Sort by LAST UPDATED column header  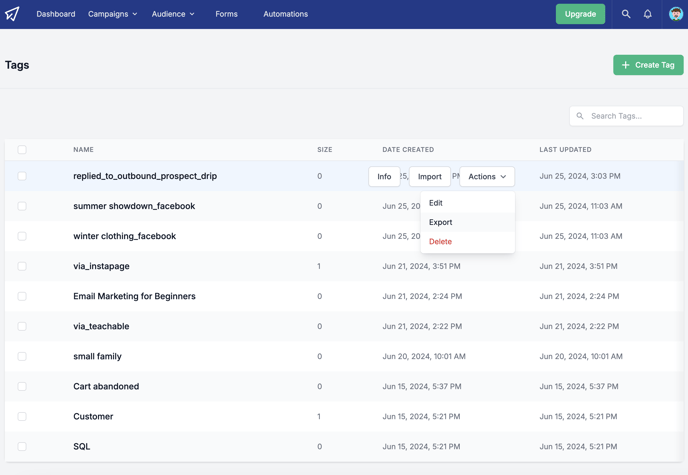click(565, 150)
